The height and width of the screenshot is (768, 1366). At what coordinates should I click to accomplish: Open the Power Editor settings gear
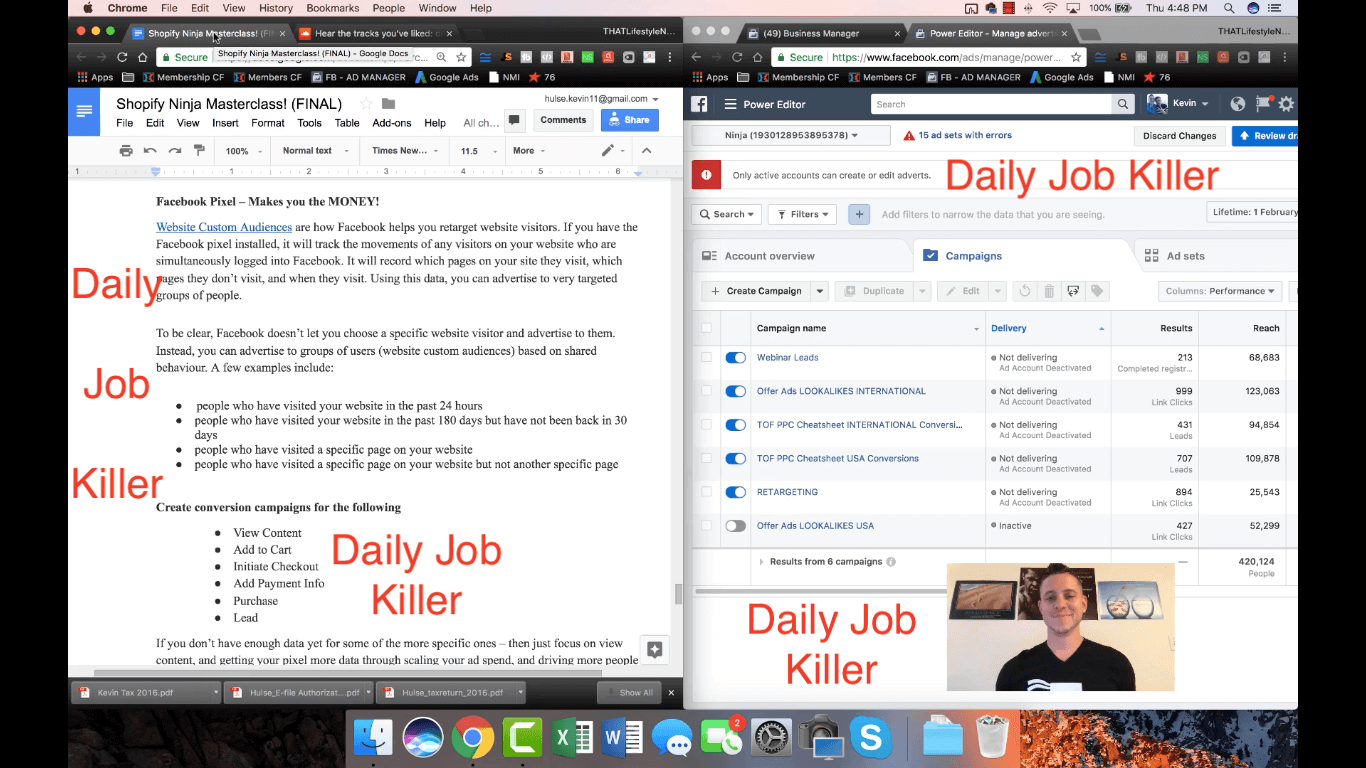pyautogui.click(x=1286, y=104)
